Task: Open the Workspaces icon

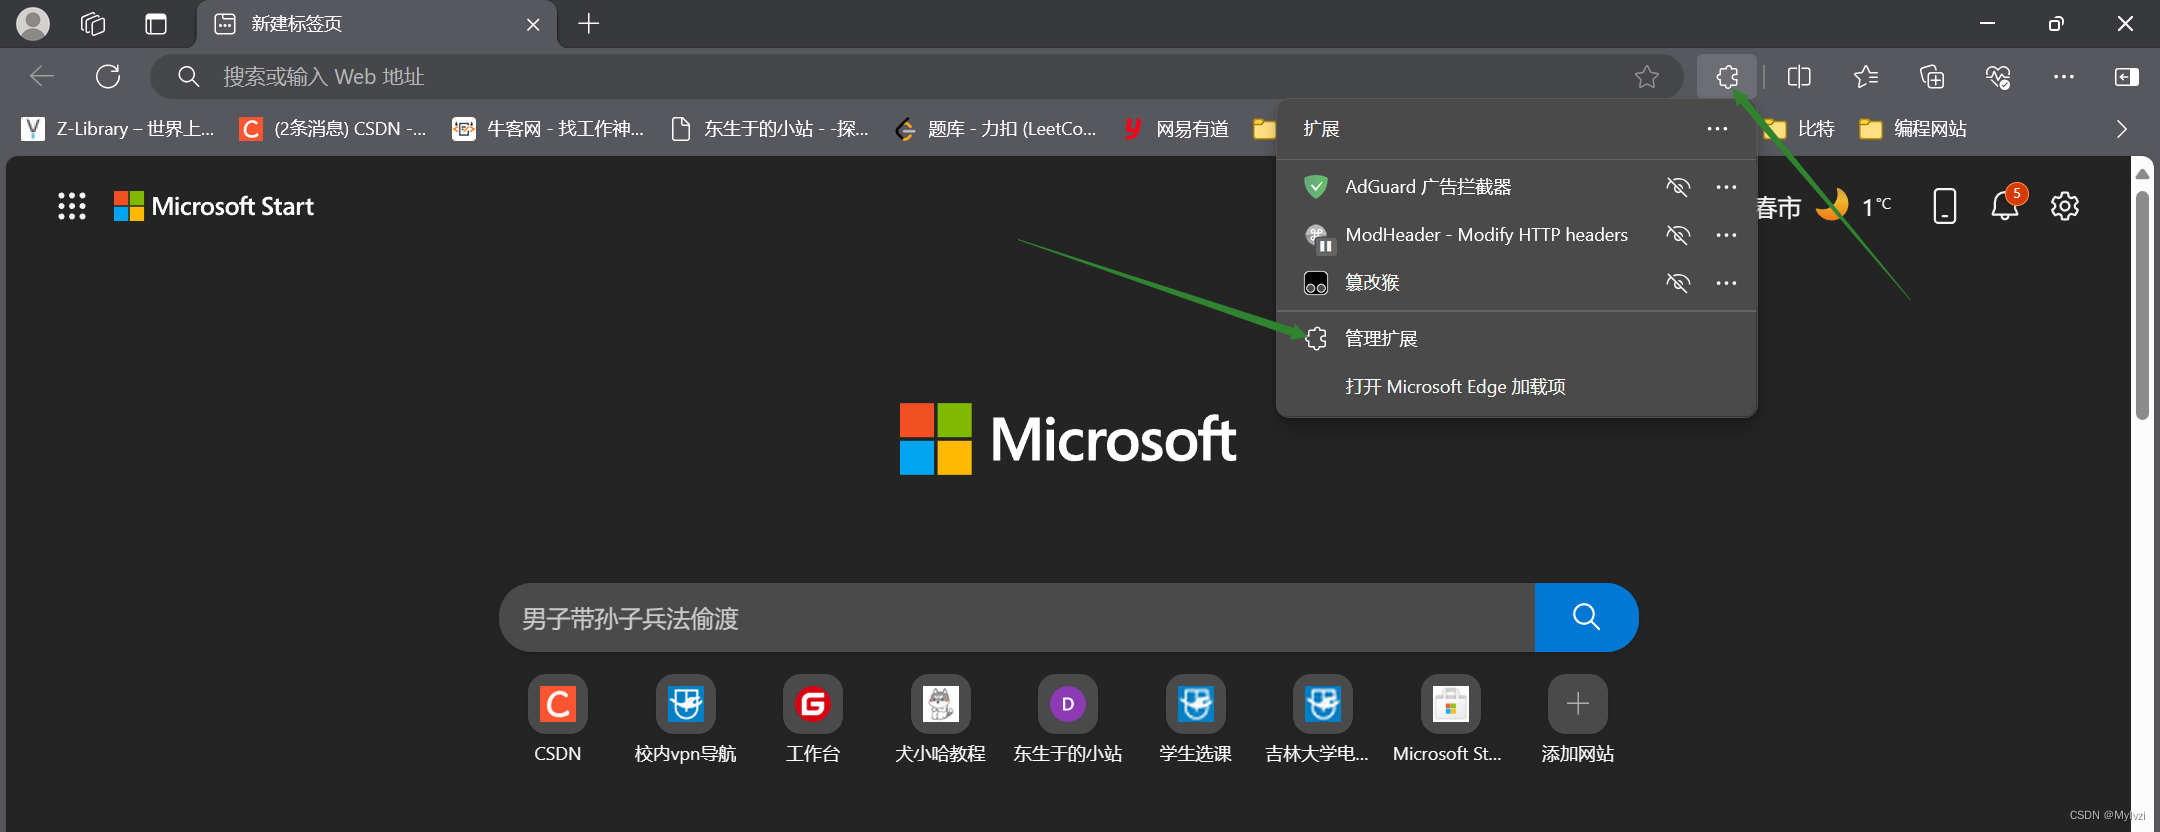Action: pos(93,24)
